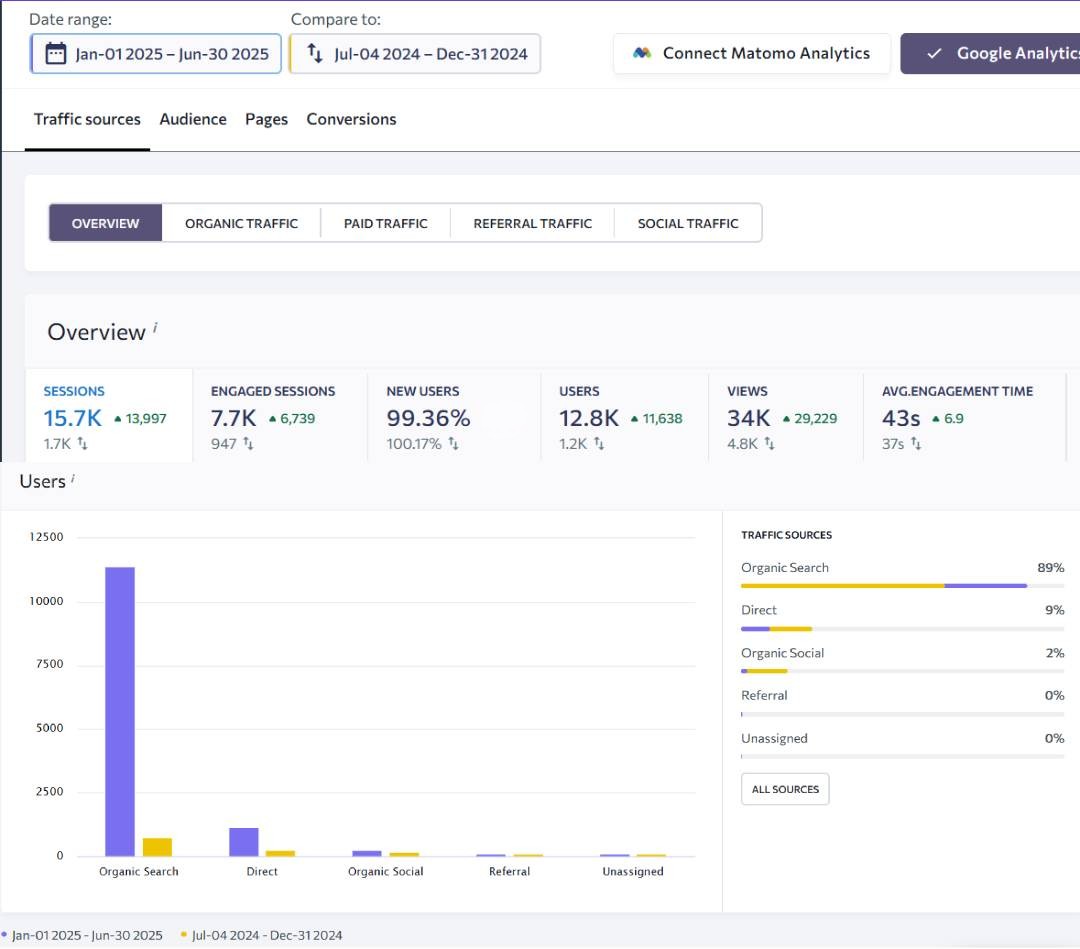Click the Matomo Analytics logo icon
Screen dimensions: 1080x949
tap(642, 54)
